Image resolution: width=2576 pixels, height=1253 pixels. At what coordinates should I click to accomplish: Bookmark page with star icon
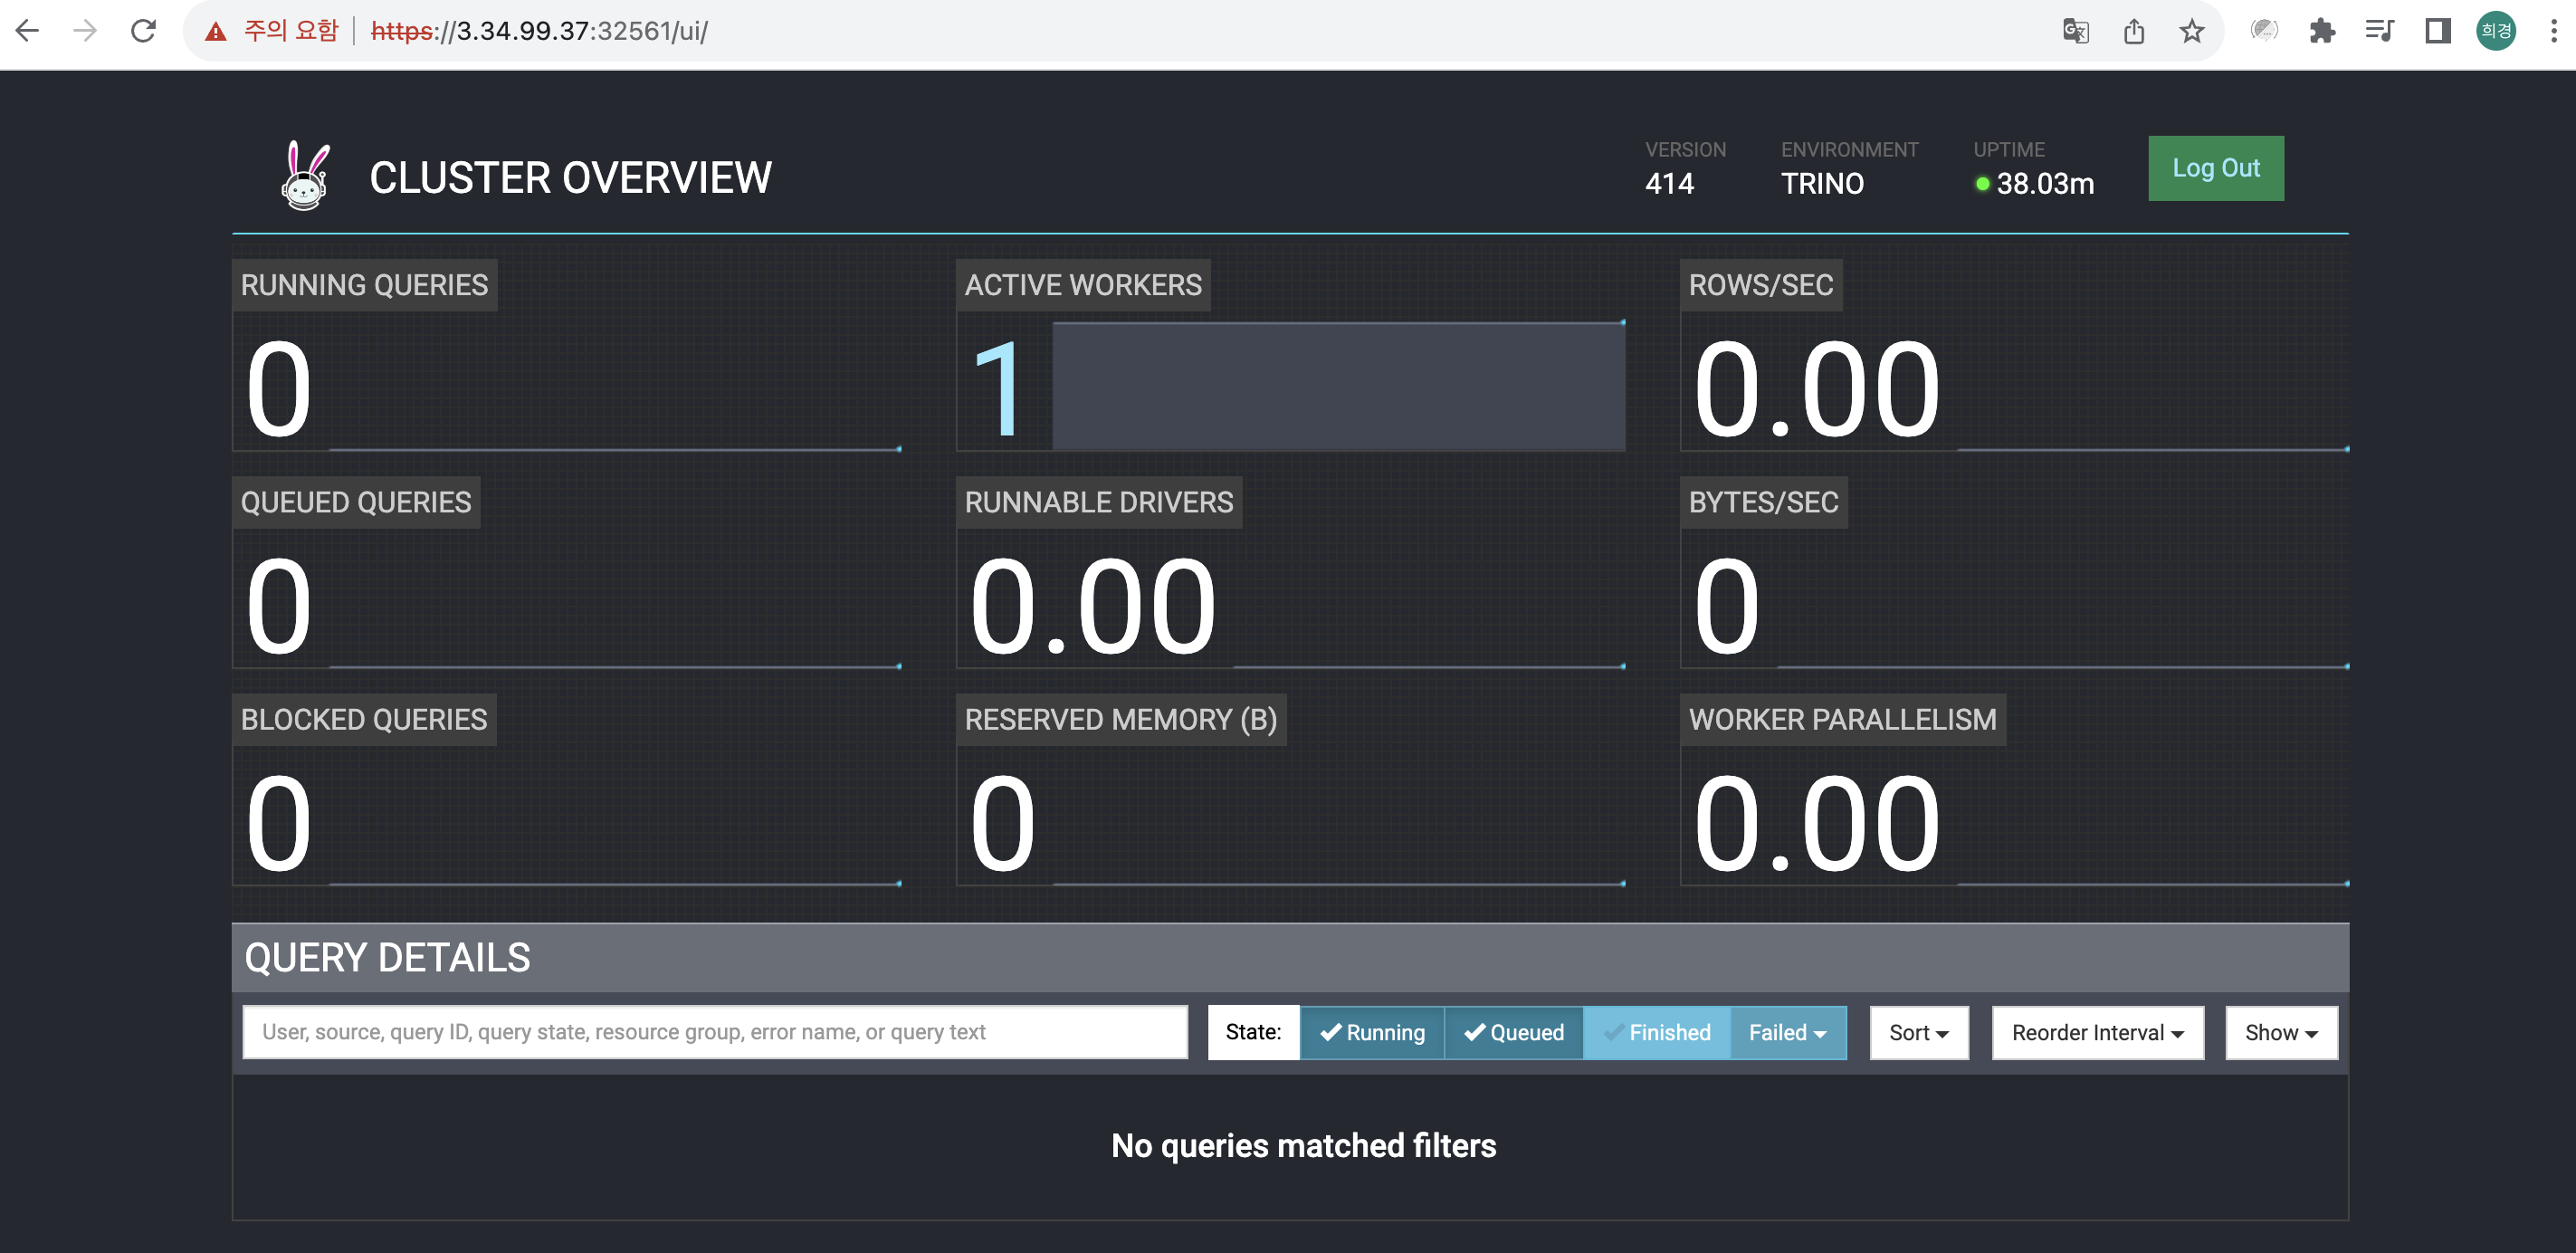pyautogui.click(x=2191, y=31)
